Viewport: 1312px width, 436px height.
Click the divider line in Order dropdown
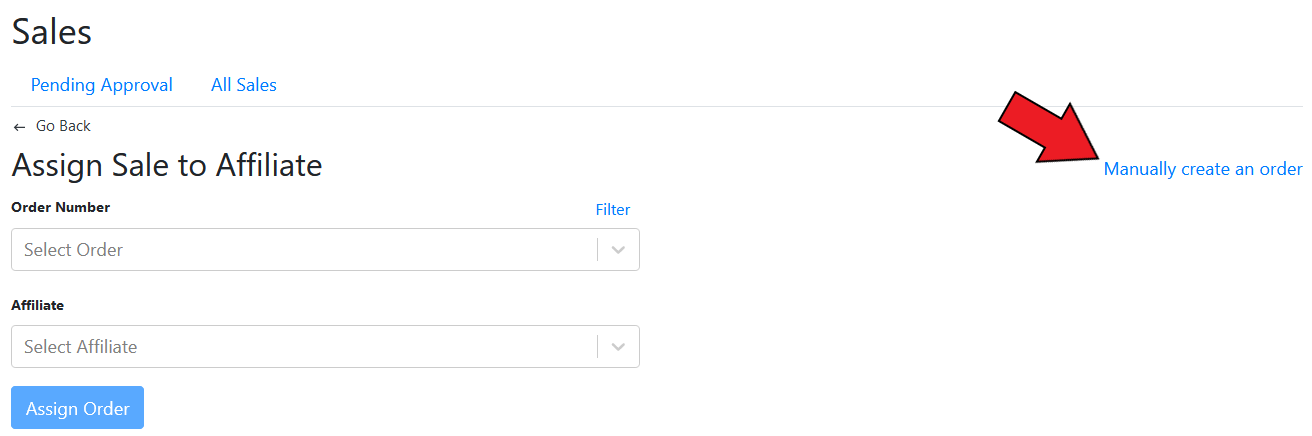click(598, 250)
